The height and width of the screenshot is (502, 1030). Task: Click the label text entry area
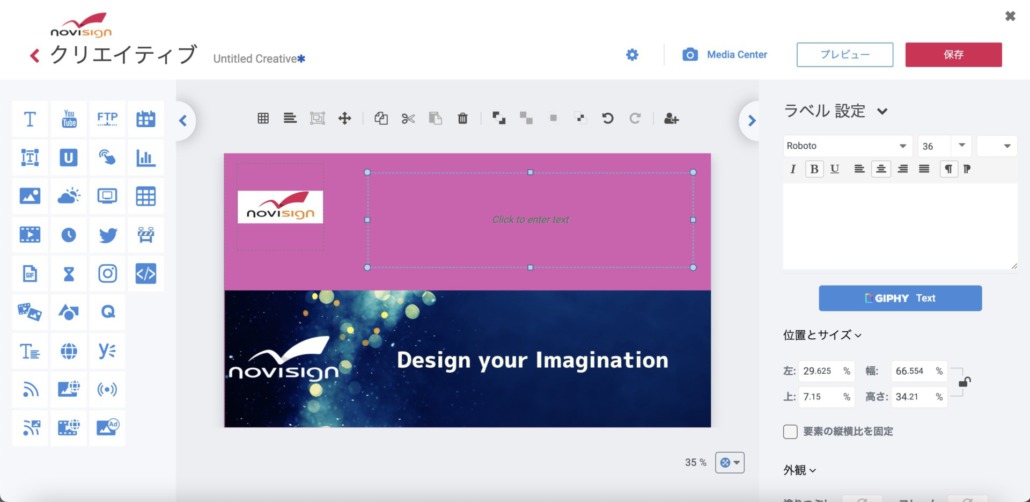900,226
